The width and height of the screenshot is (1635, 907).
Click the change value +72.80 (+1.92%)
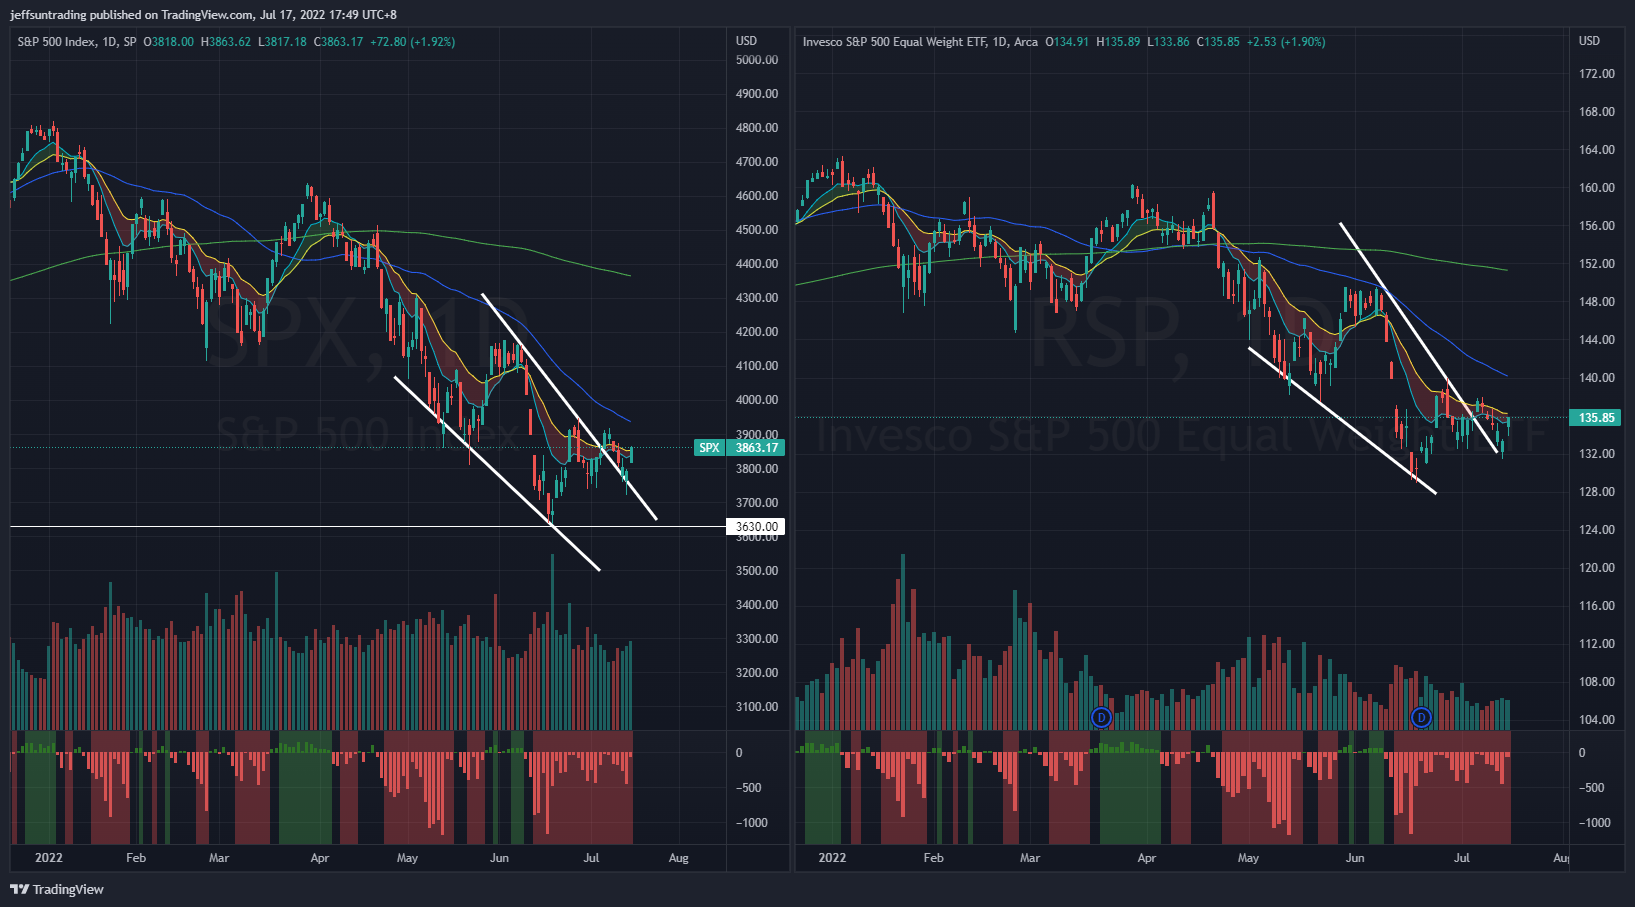tap(412, 42)
